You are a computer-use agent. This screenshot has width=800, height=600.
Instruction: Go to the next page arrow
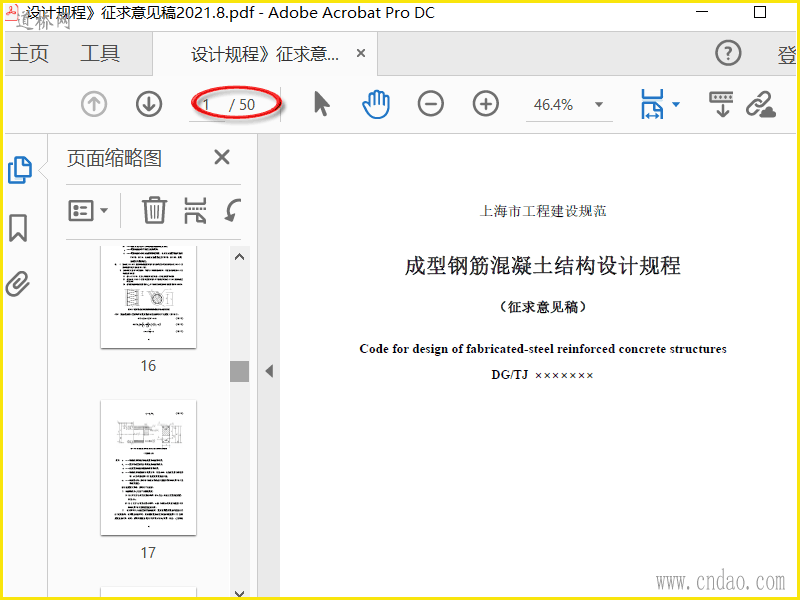tap(148, 104)
